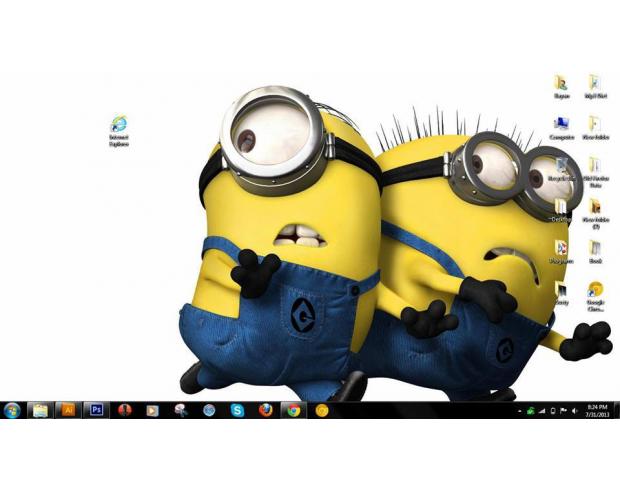620x490 pixels.
Task: Open the user folder icon at top right
Action: tap(561, 87)
